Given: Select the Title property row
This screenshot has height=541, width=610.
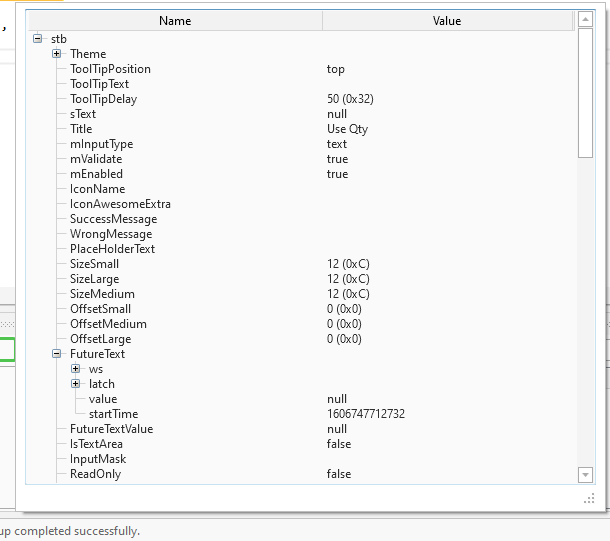Looking at the screenshot, I should pyautogui.click(x=81, y=129).
